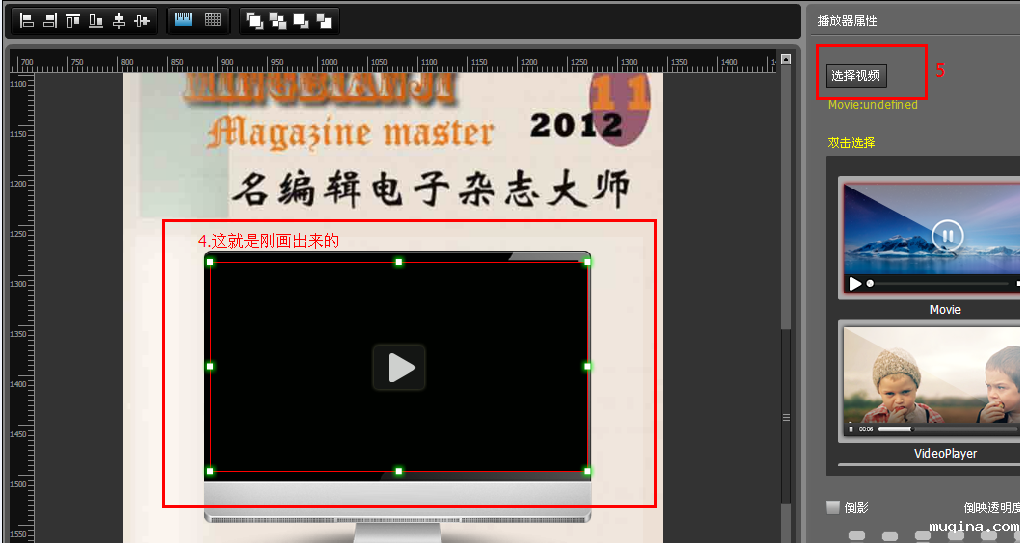Click play button in the canvas video

point(399,367)
